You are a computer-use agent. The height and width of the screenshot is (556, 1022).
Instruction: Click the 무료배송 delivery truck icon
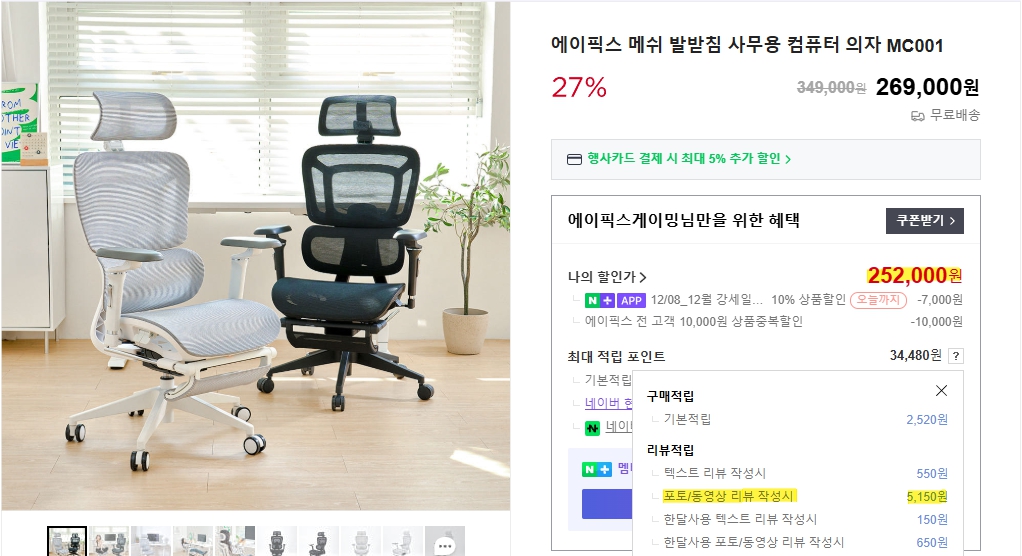click(918, 116)
